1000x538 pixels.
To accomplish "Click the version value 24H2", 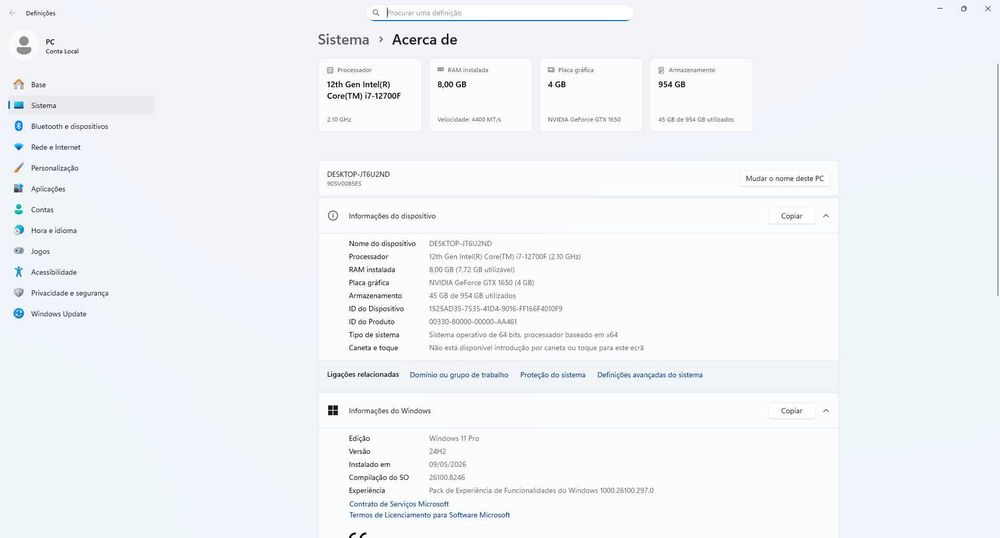I will 438,451.
